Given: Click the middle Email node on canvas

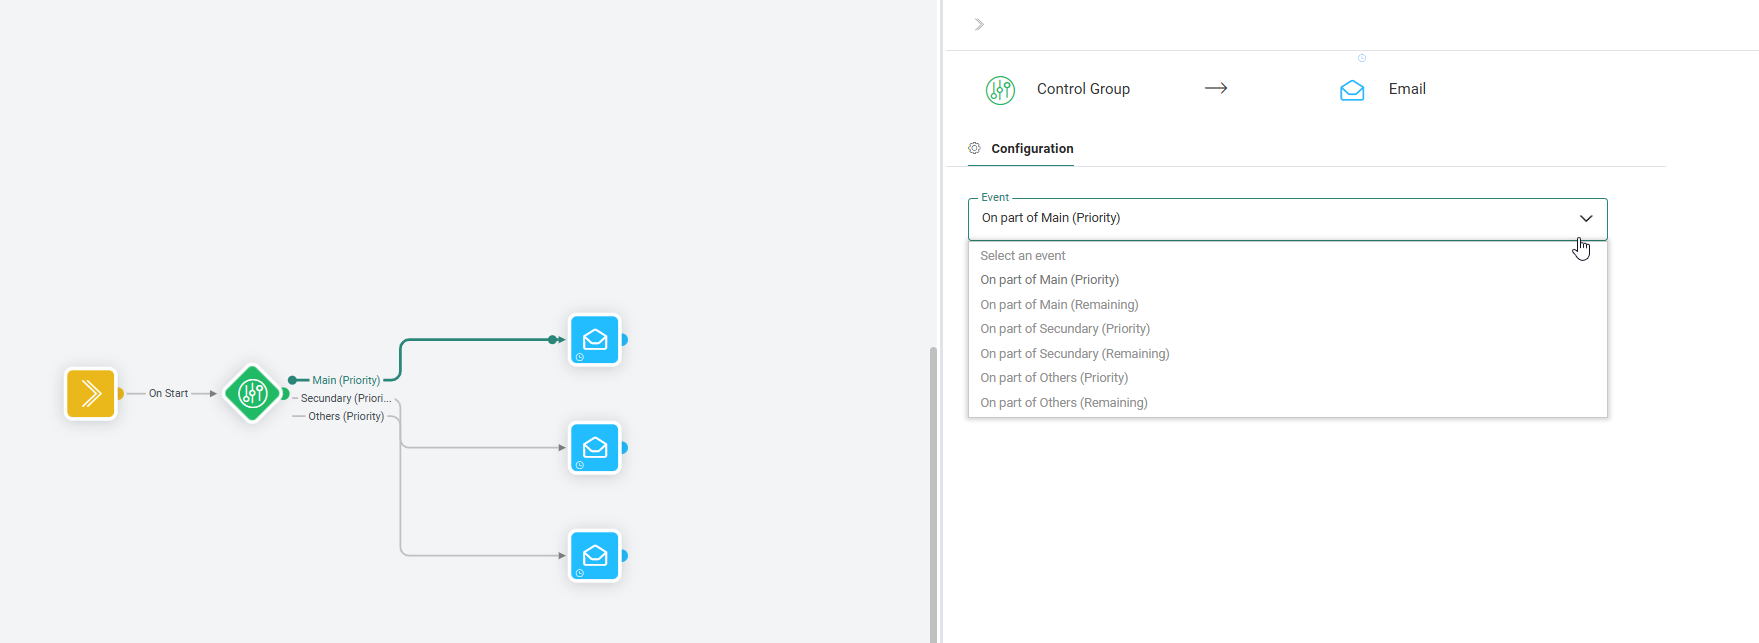Looking at the screenshot, I should (x=595, y=448).
